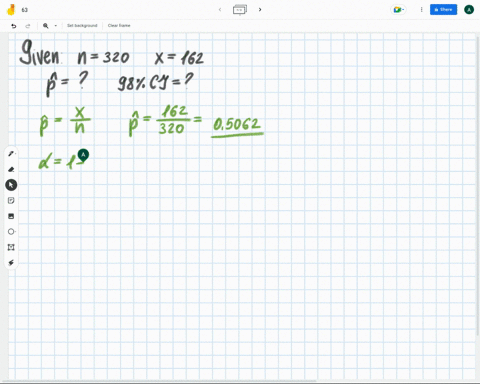
Task: Insert an image with the image tool
Action: tap(11, 216)
